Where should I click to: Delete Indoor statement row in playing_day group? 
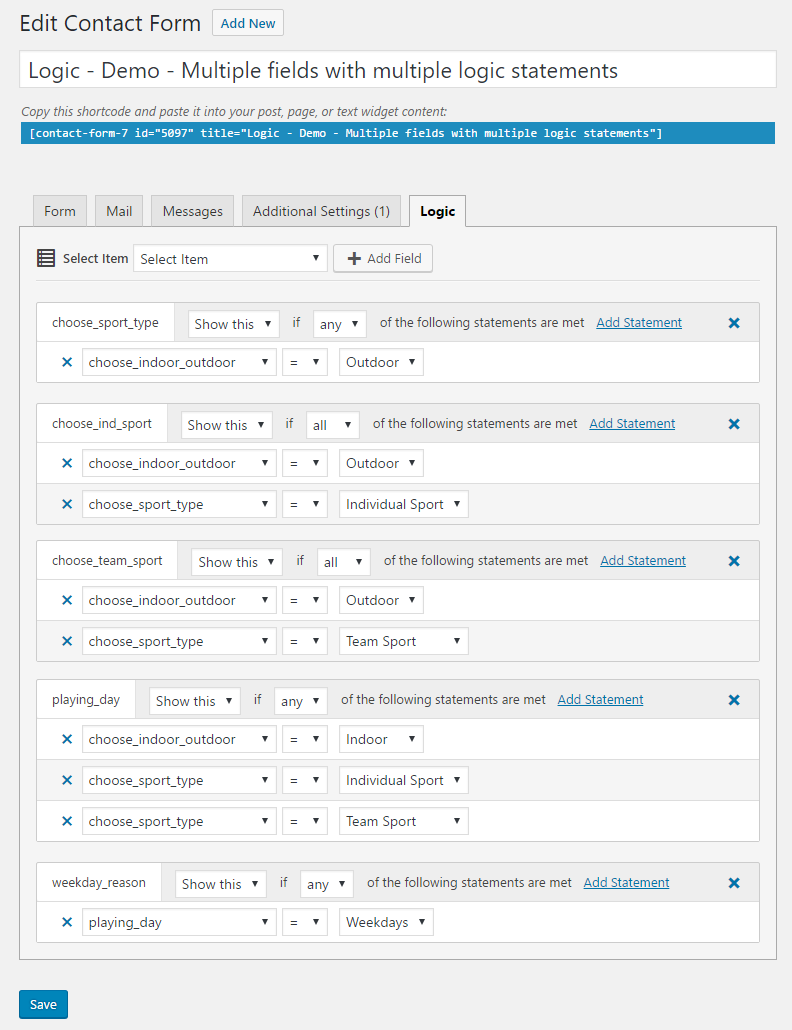pos(67,739)
